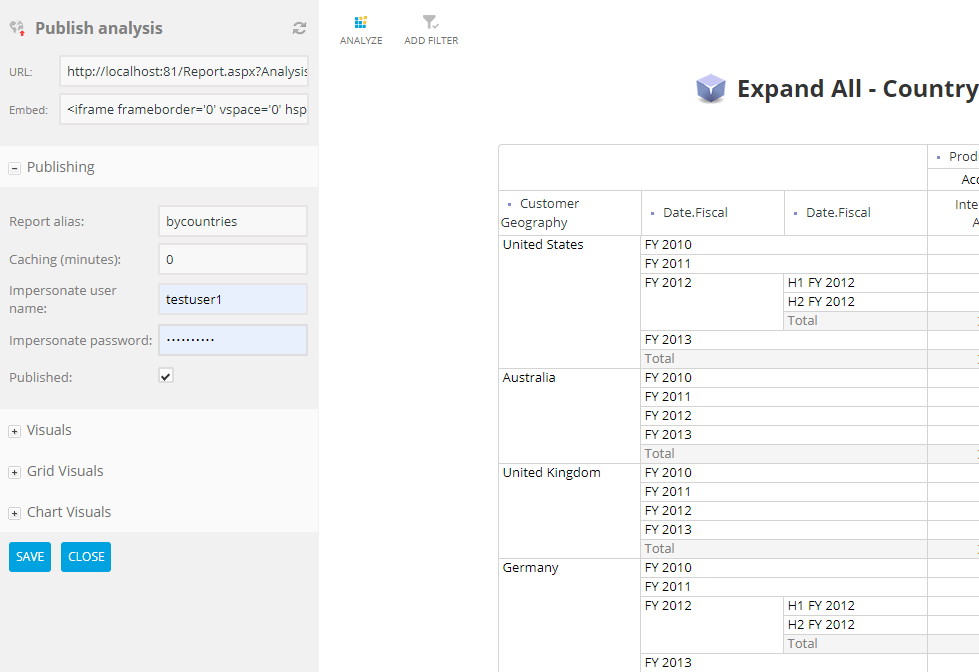
Task: Open the first Date.Fiscal column menu icon
Action: pyautogui.click(x=651, y=212)
